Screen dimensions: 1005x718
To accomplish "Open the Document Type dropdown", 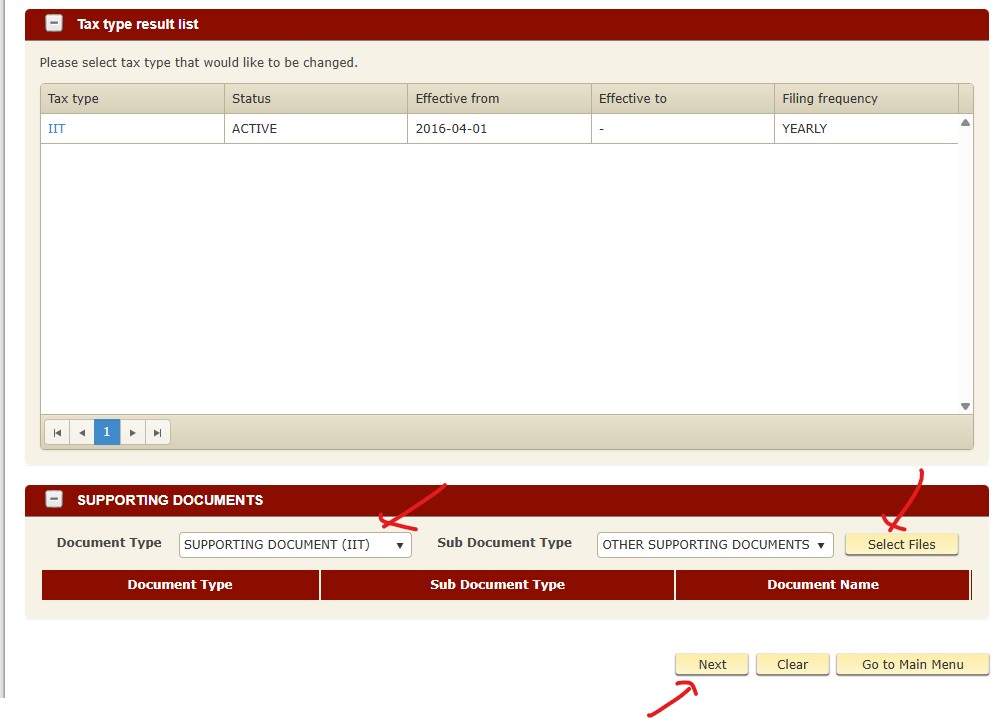I will coord(295,545).
